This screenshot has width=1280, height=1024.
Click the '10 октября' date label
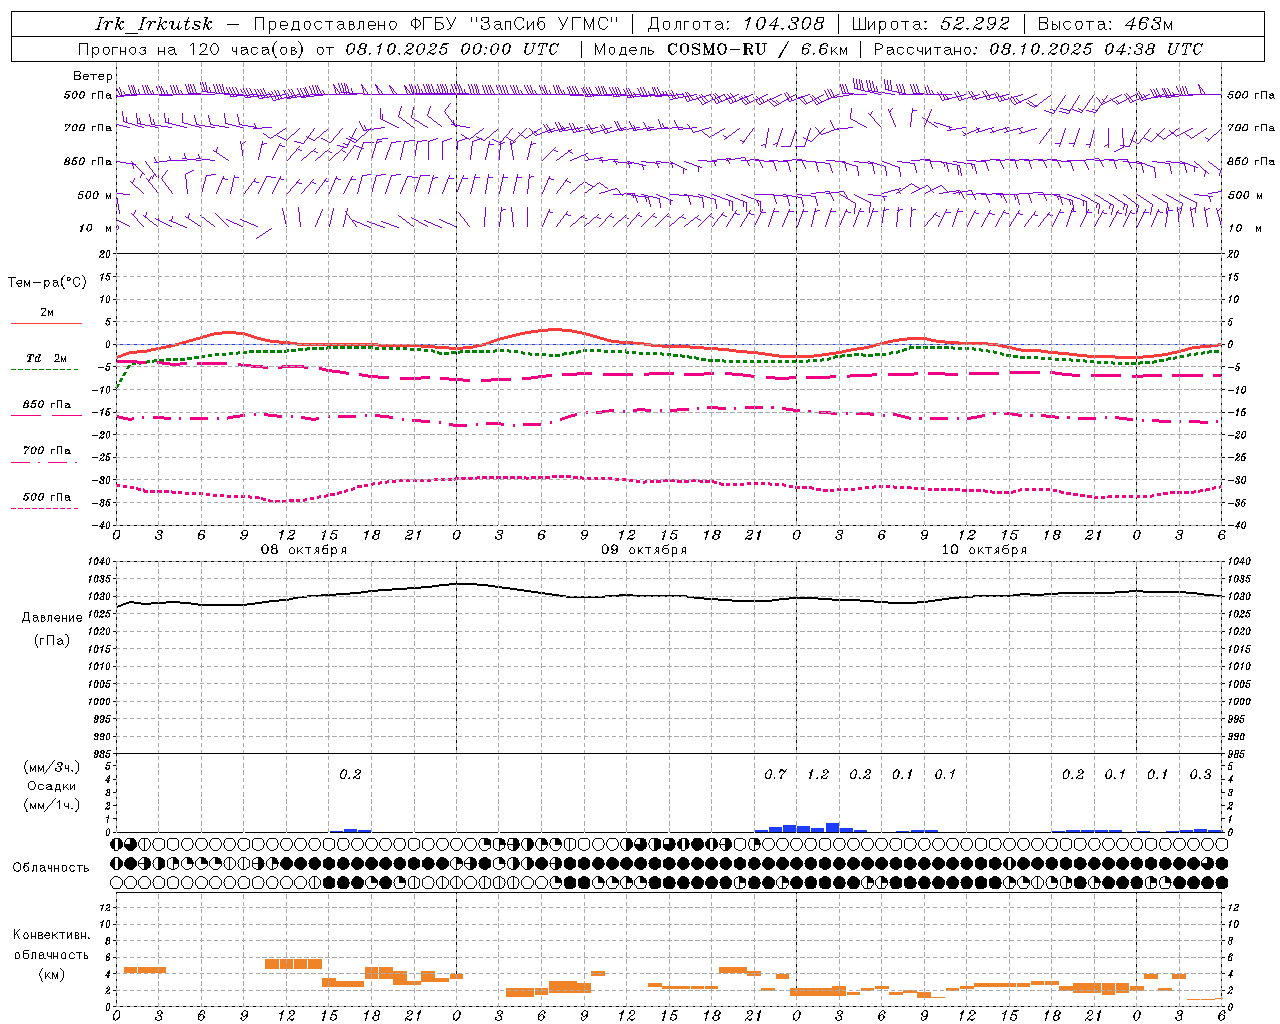(984, 550)
